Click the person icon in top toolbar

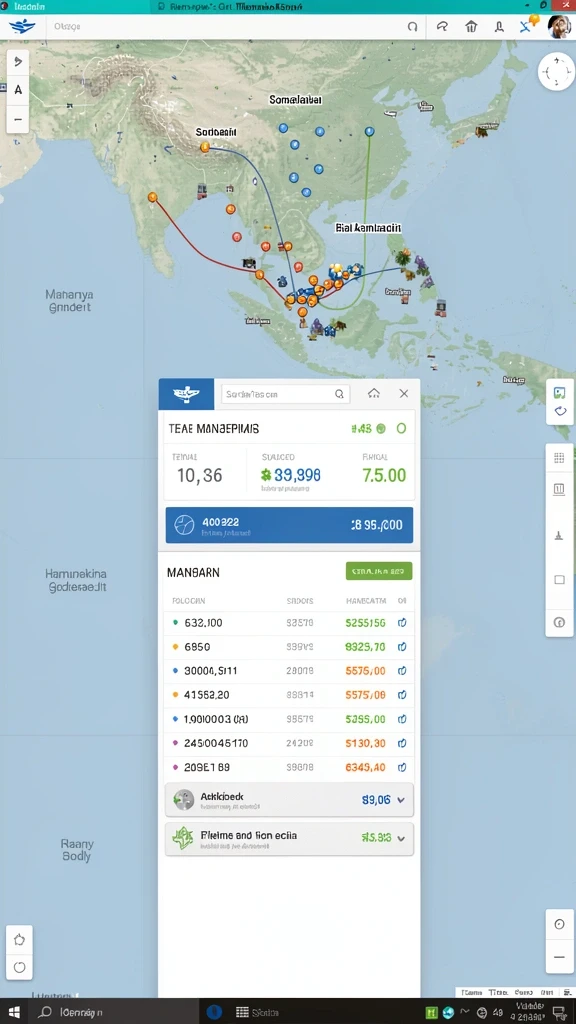500,27
